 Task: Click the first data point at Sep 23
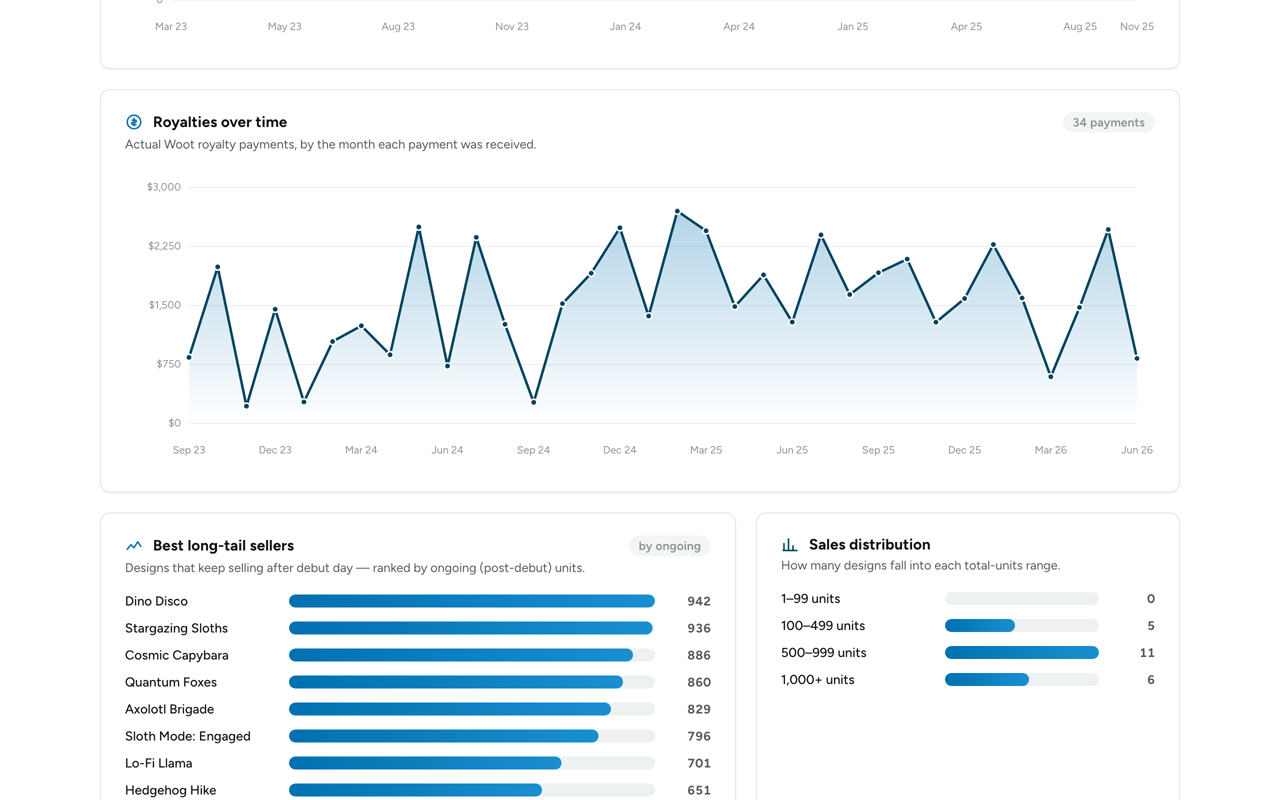189,357
